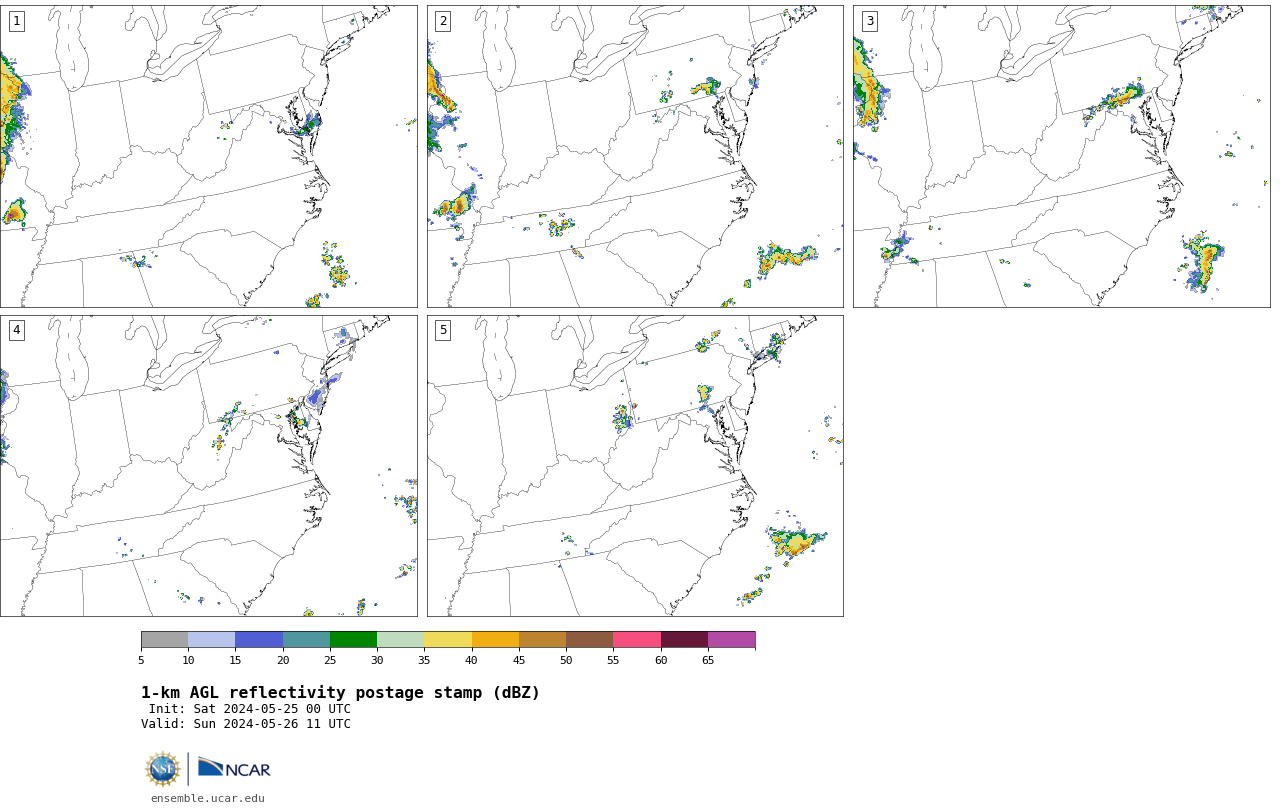Click the ensemble.ucar.edu text
Screen dimensions: 1280x809
[x=208, y=798]
